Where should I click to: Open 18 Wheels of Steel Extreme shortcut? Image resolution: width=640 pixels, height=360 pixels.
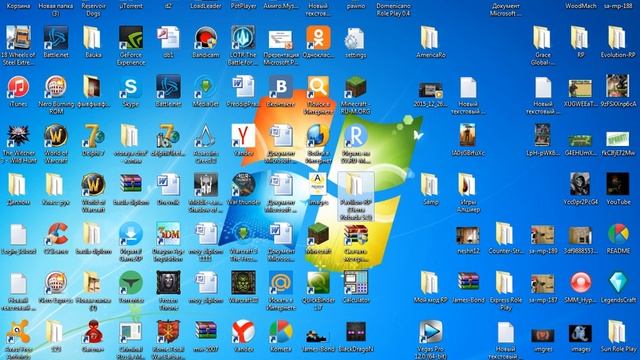coord(18,39)
